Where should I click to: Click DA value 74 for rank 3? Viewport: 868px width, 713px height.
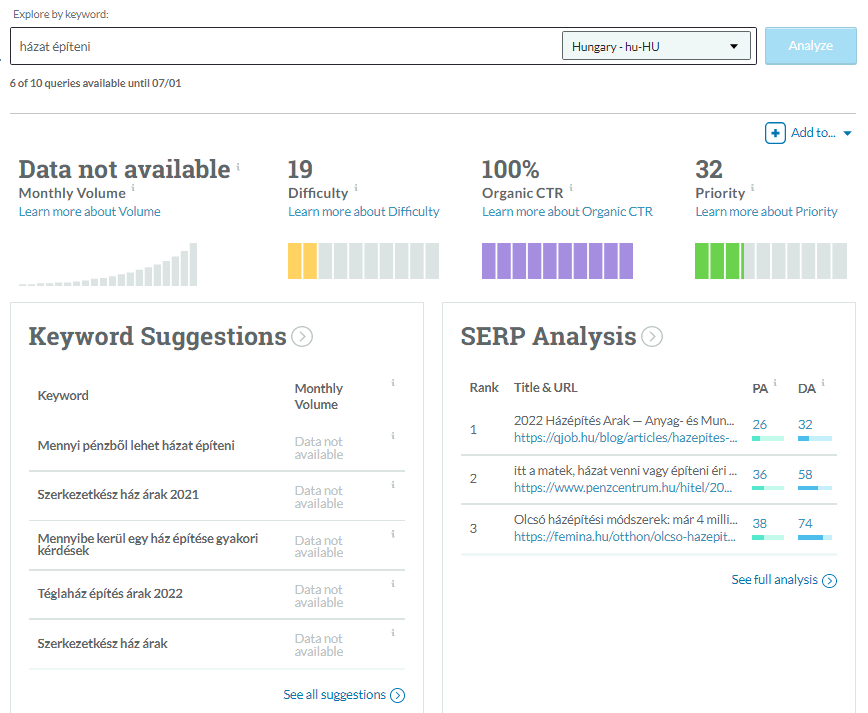[805, 524]
